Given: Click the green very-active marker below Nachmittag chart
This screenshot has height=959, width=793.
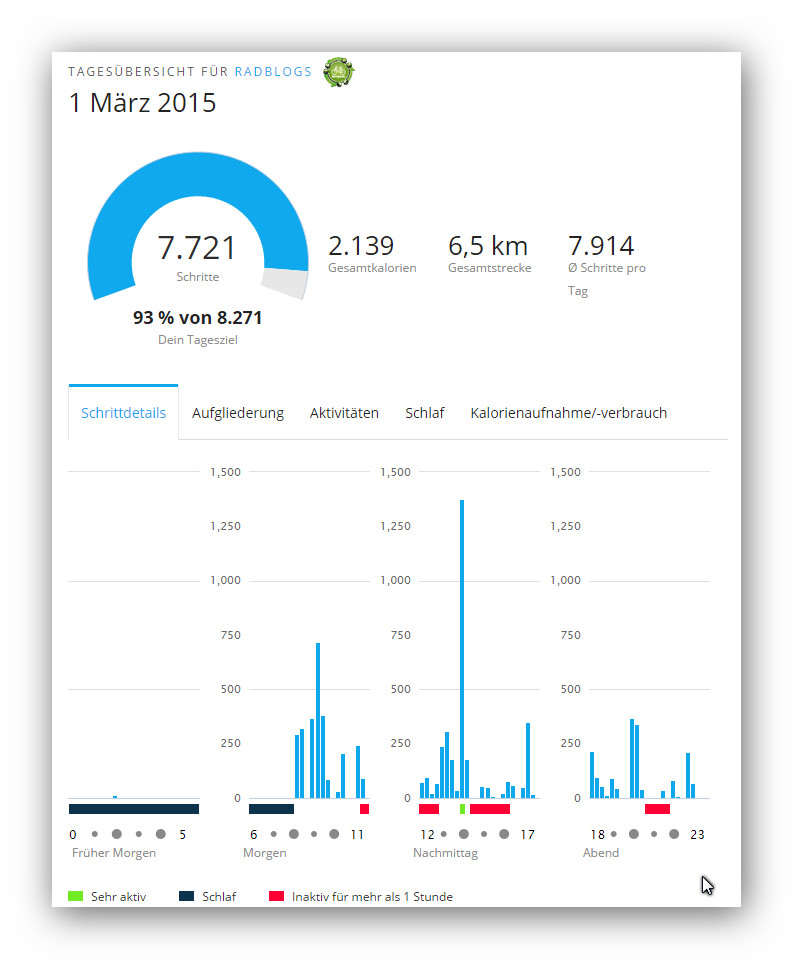Looking at the screenshot, I should coord(462,808).
